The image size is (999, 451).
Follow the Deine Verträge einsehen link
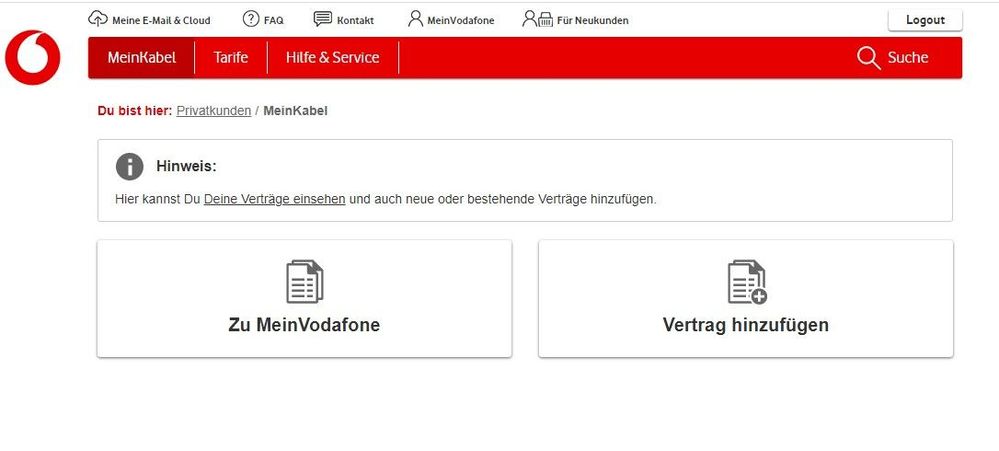[275, 199]
